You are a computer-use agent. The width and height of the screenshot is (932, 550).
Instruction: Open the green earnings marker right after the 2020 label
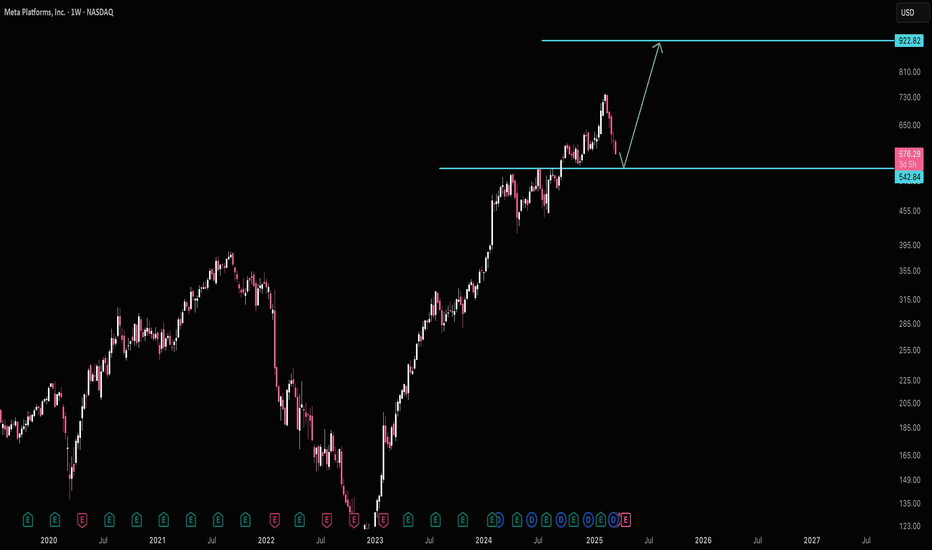click(55, 520)
